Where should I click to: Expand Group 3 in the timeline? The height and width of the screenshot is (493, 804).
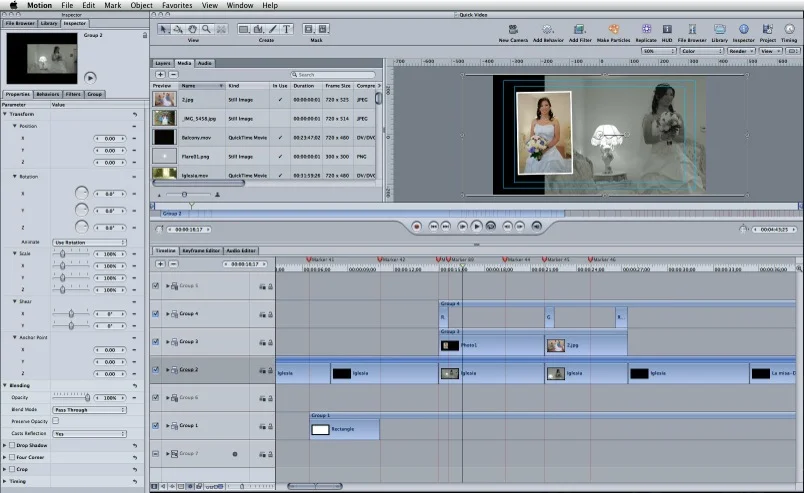click(168, 342)
